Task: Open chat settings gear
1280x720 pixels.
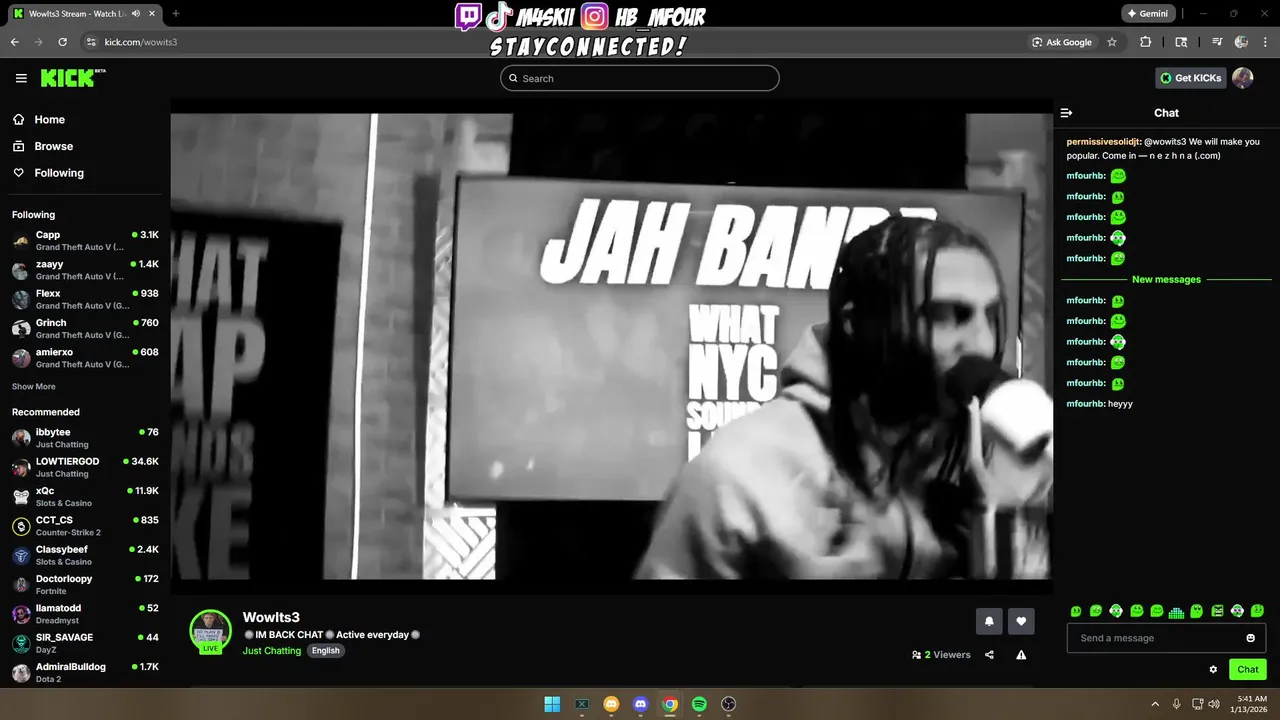Action: [x=1213, y=670]
